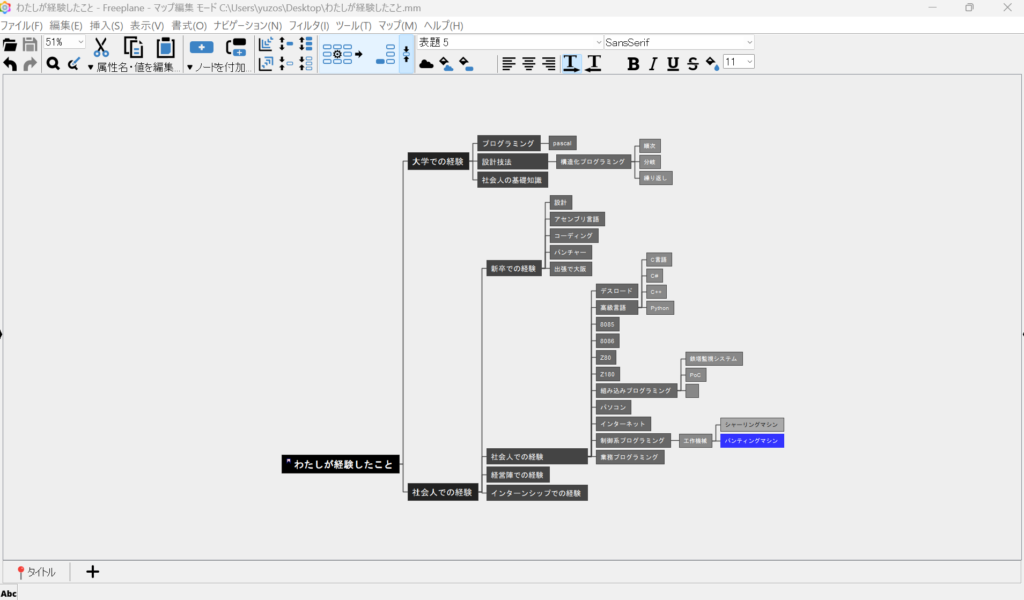Toggle underline text formatting
The image size is (1024, 600).
click(673, 64)
